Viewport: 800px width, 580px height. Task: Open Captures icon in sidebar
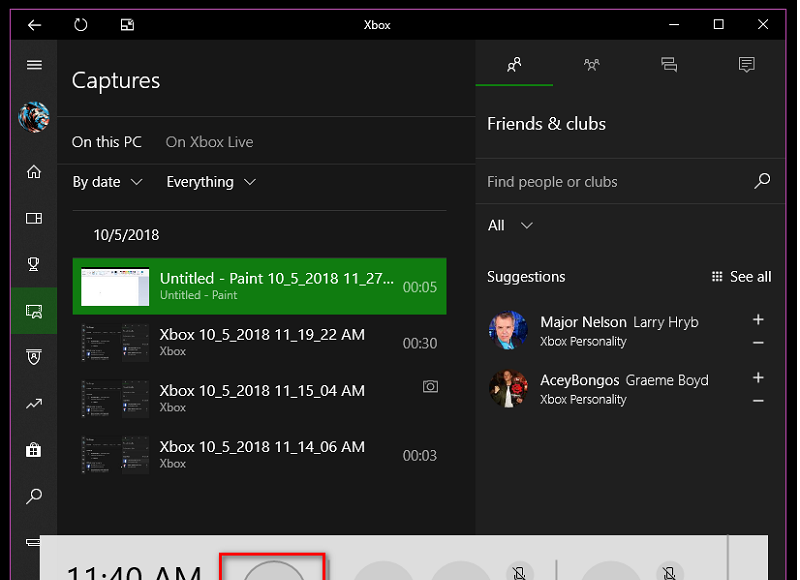[x=34, y=311]
